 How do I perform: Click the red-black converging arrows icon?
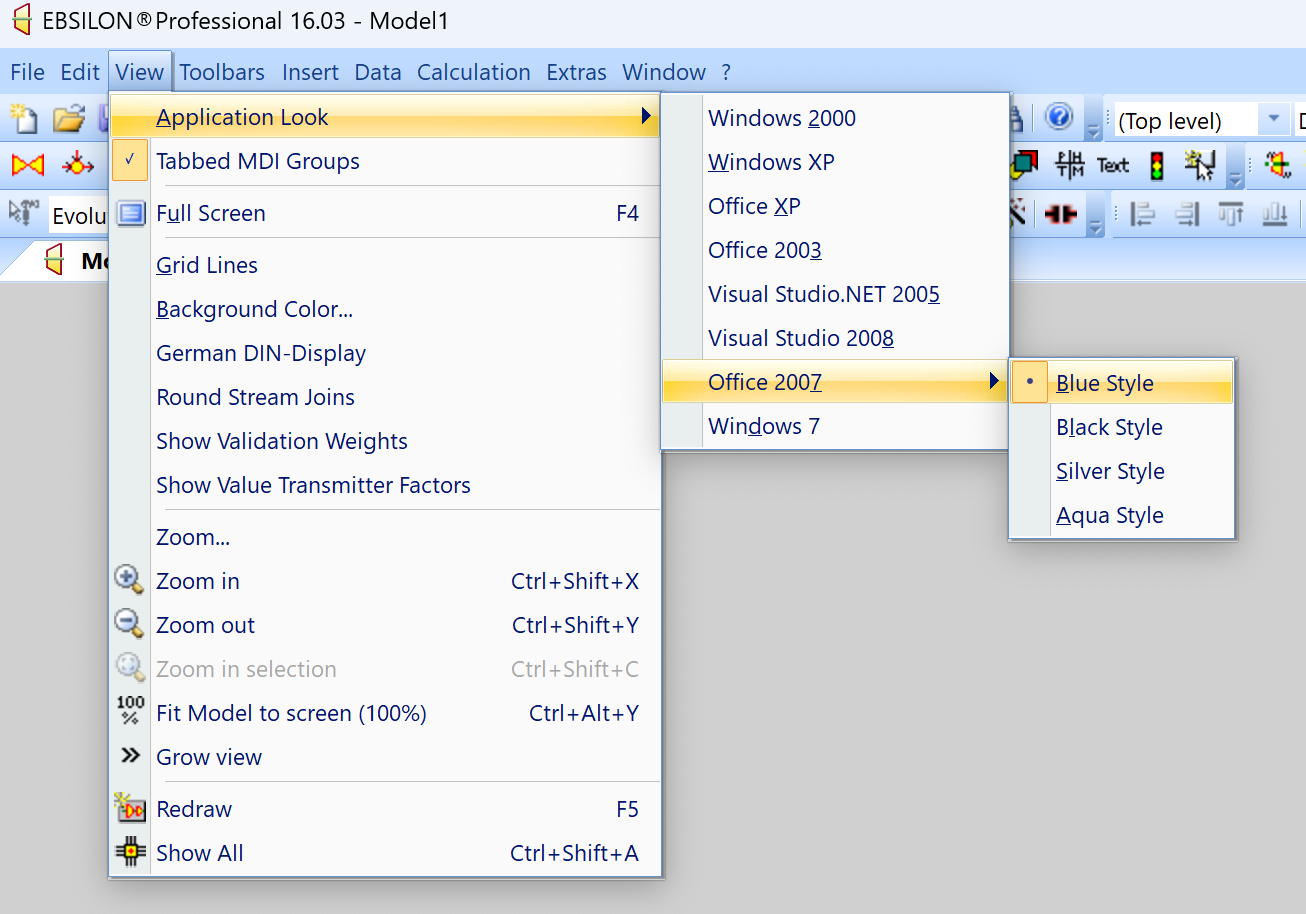1061,213
